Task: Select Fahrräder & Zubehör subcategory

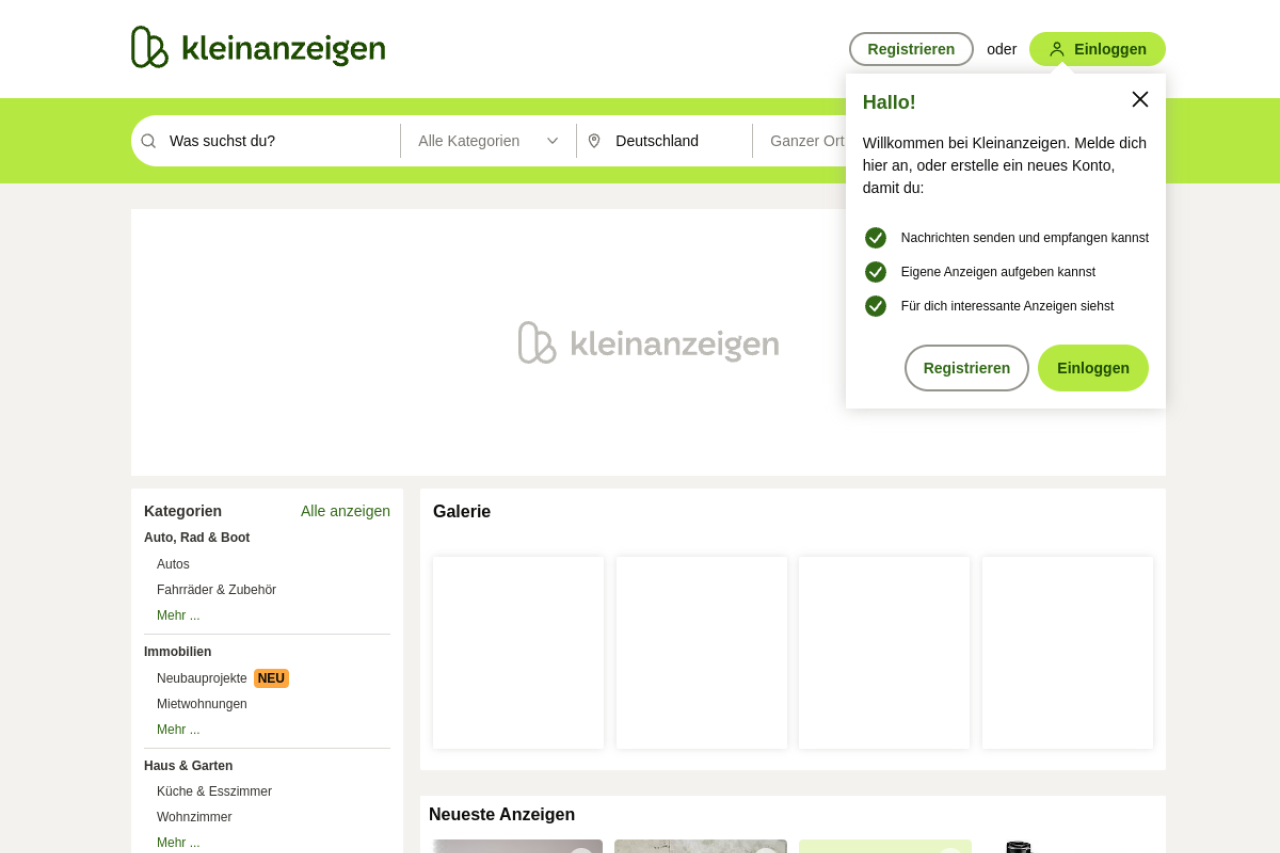Action: click(x=216, y=590)
